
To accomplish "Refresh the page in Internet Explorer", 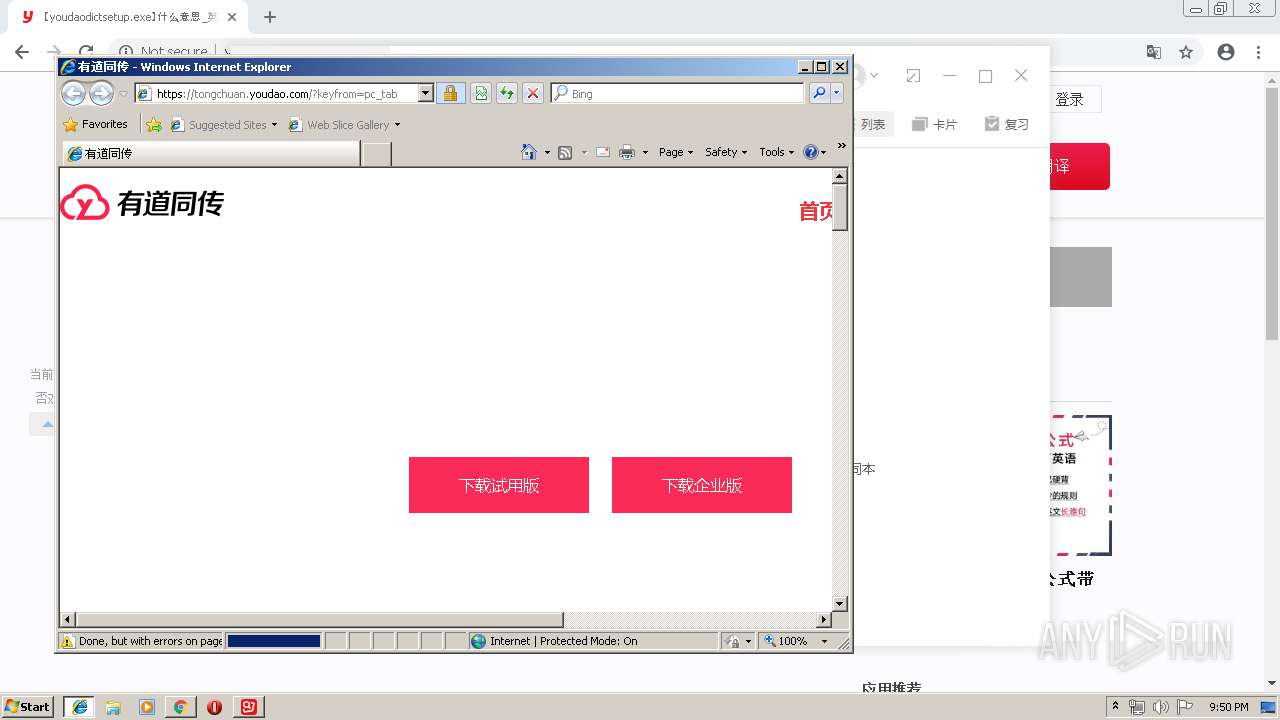I will pos(507,93).
